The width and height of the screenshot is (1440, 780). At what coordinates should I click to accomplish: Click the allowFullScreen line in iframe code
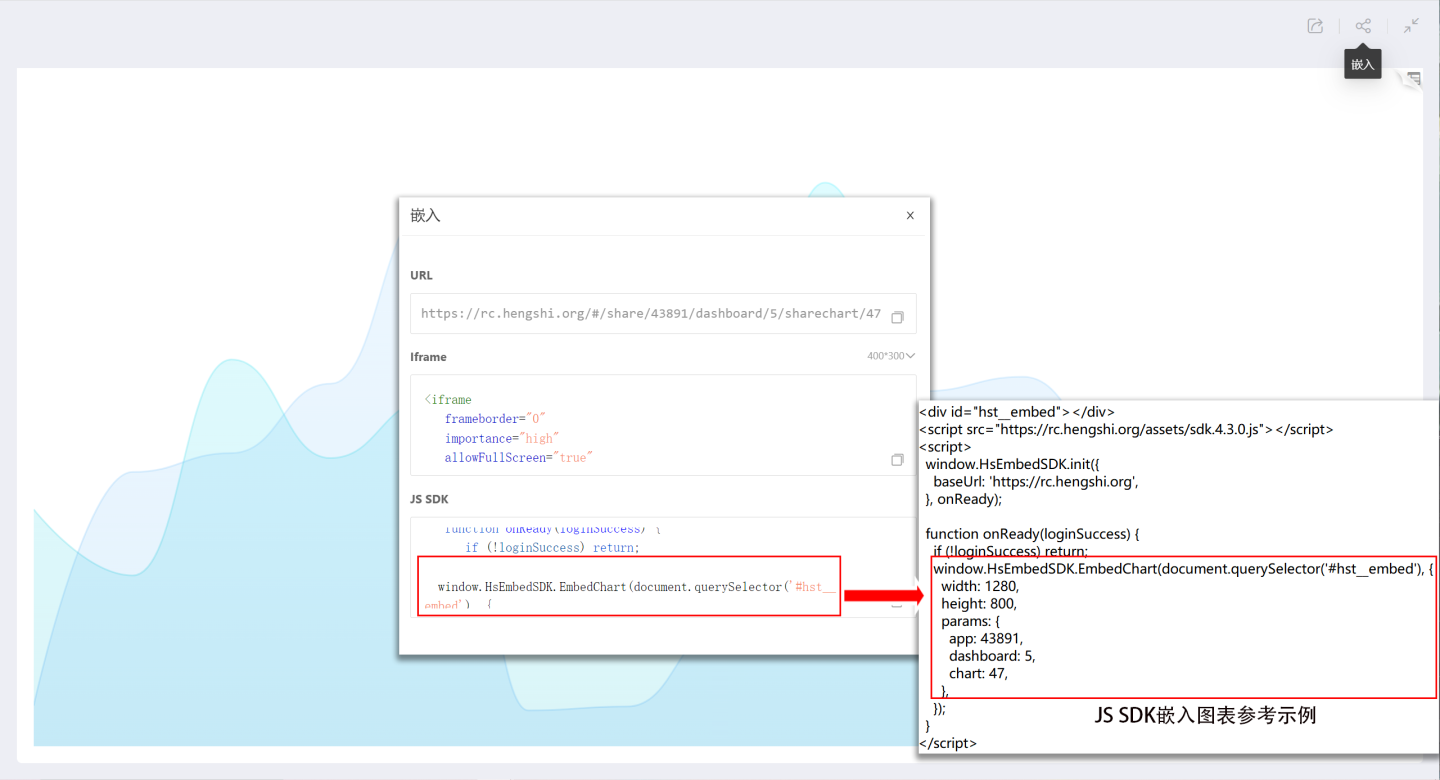pyautogui.click(x=518, y=457)
